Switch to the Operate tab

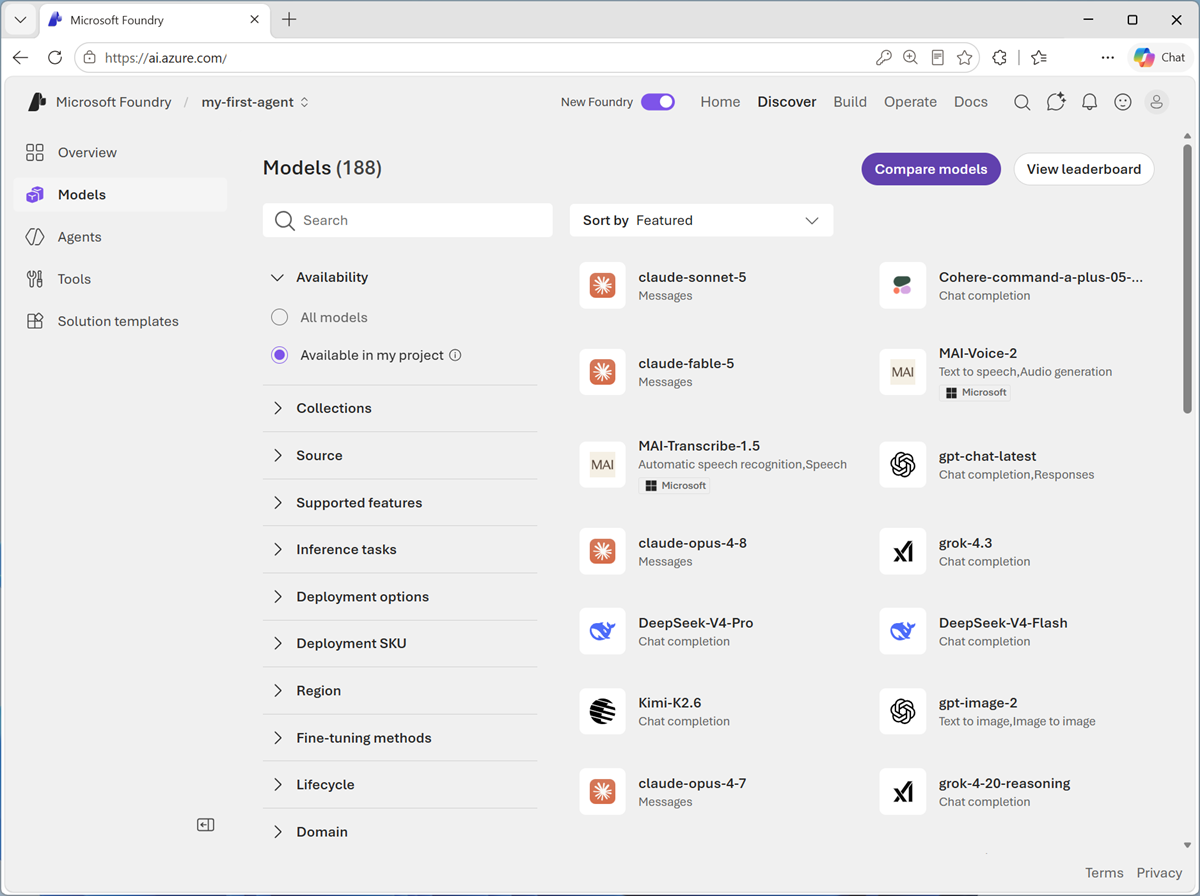point(910,102)
